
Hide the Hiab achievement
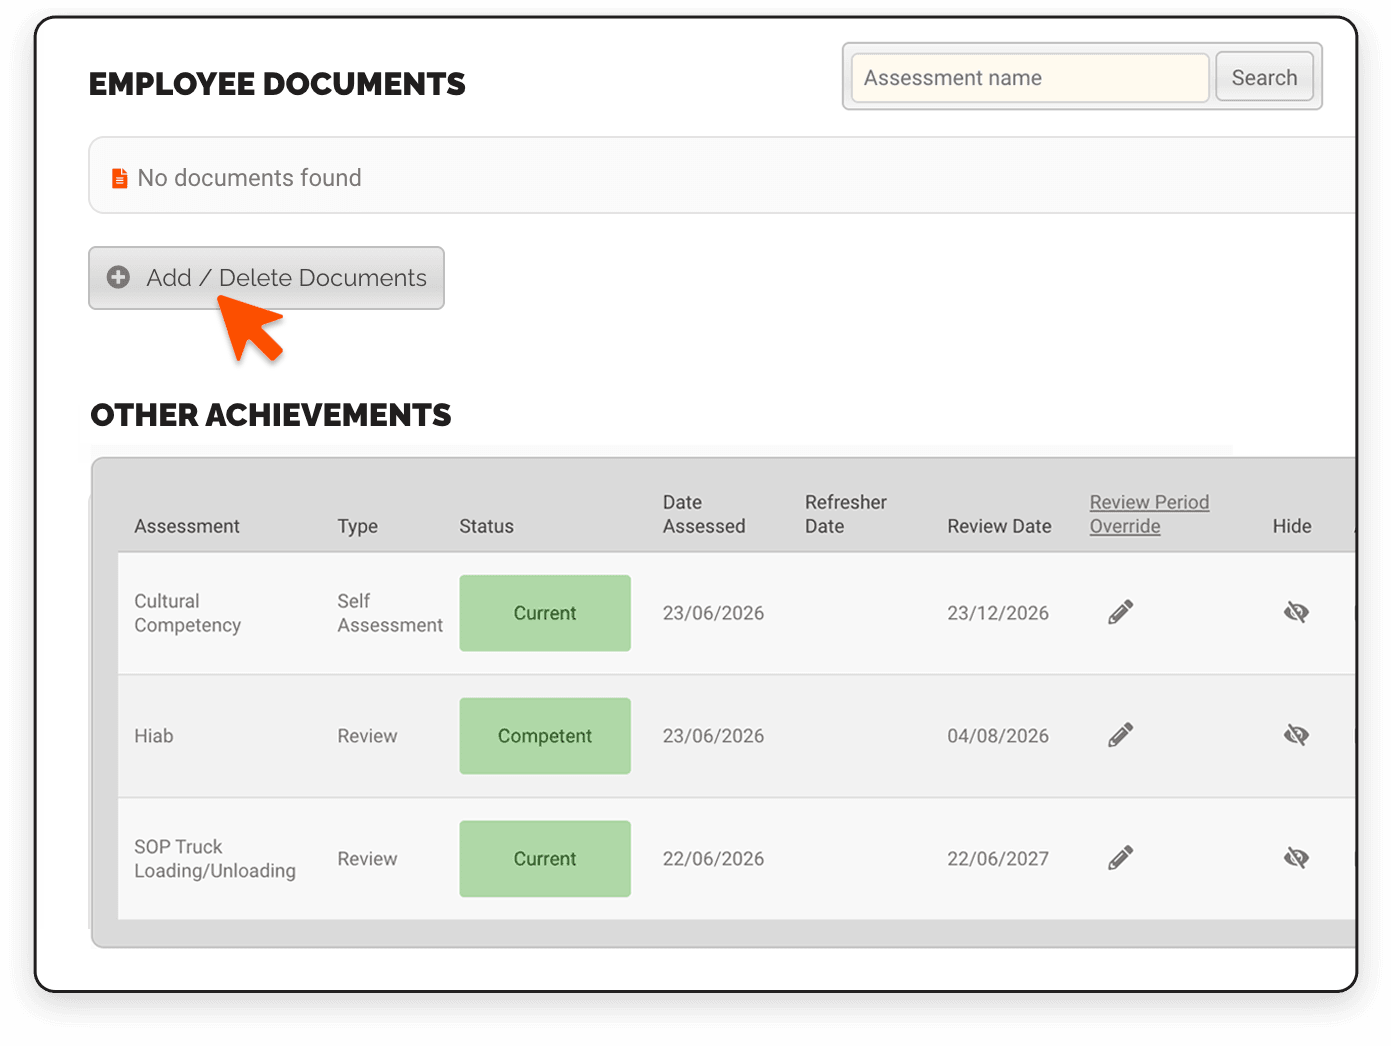coord(1296,735)
